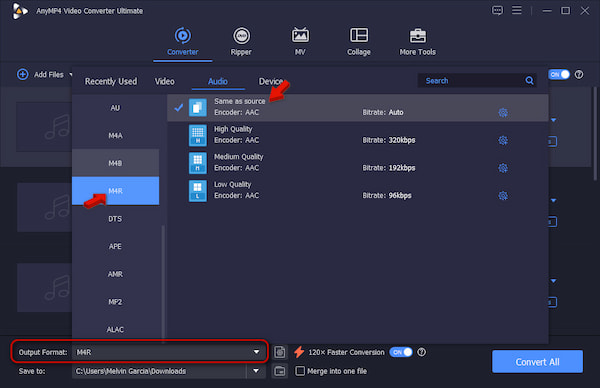
Task: Choose AU audio format
Action: pos(115,108)
